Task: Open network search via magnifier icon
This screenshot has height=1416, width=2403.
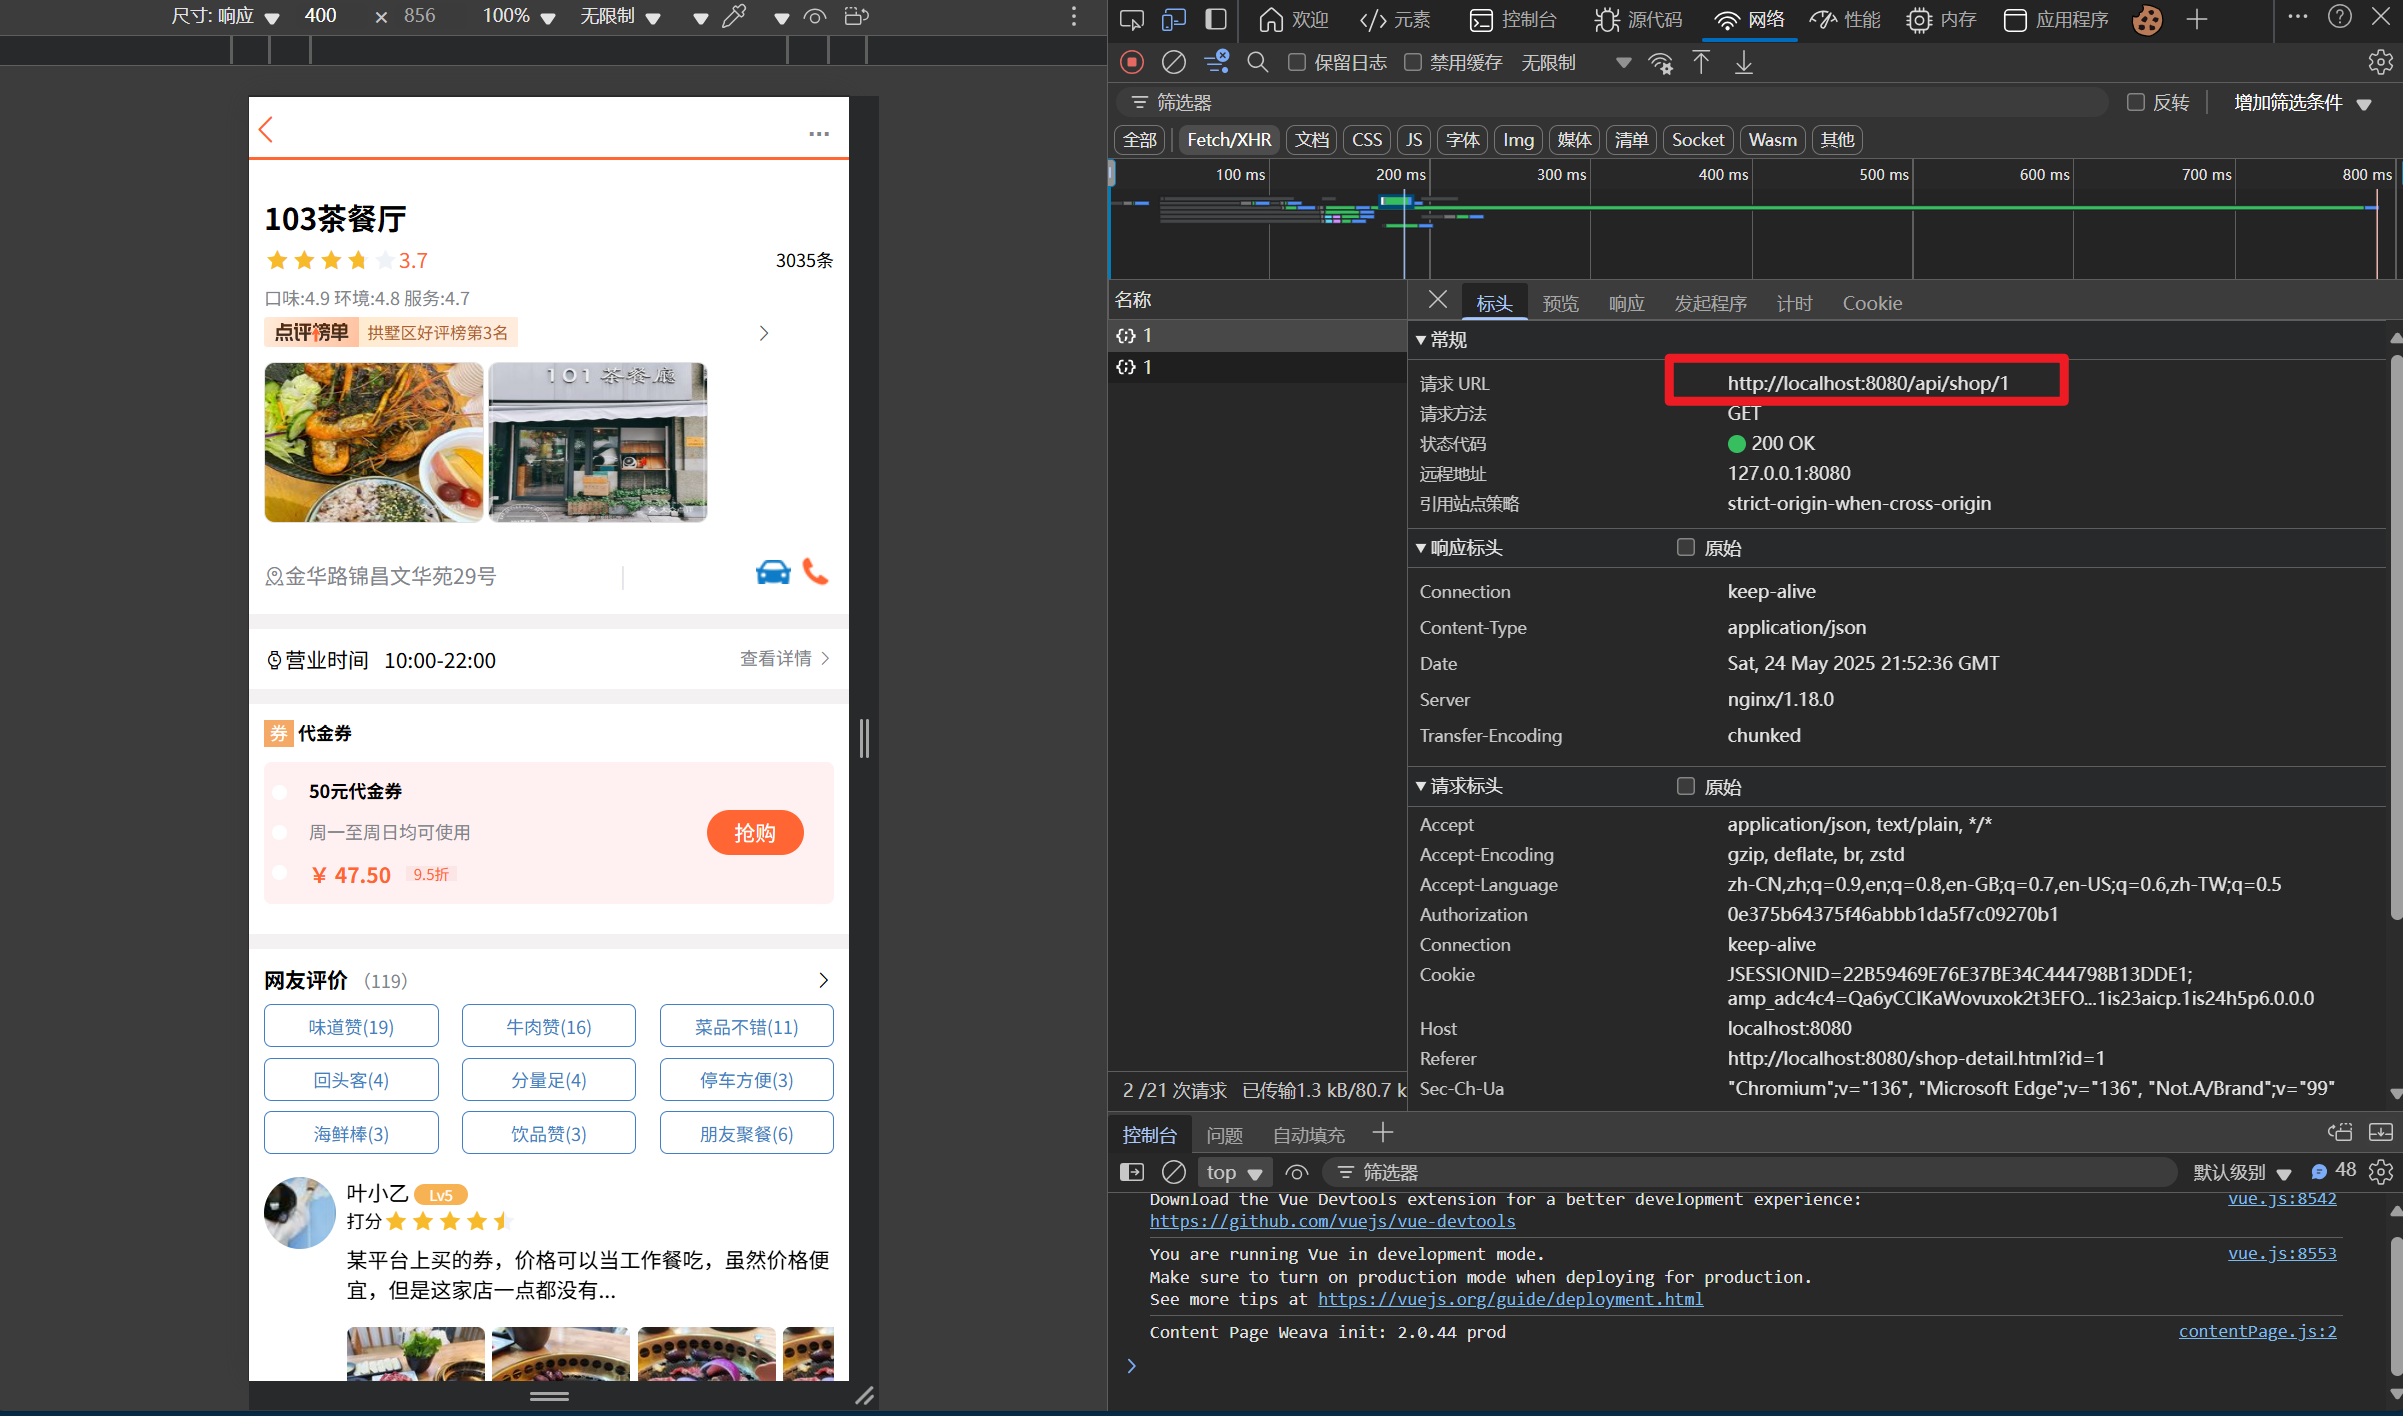Action: (1257, 62)
